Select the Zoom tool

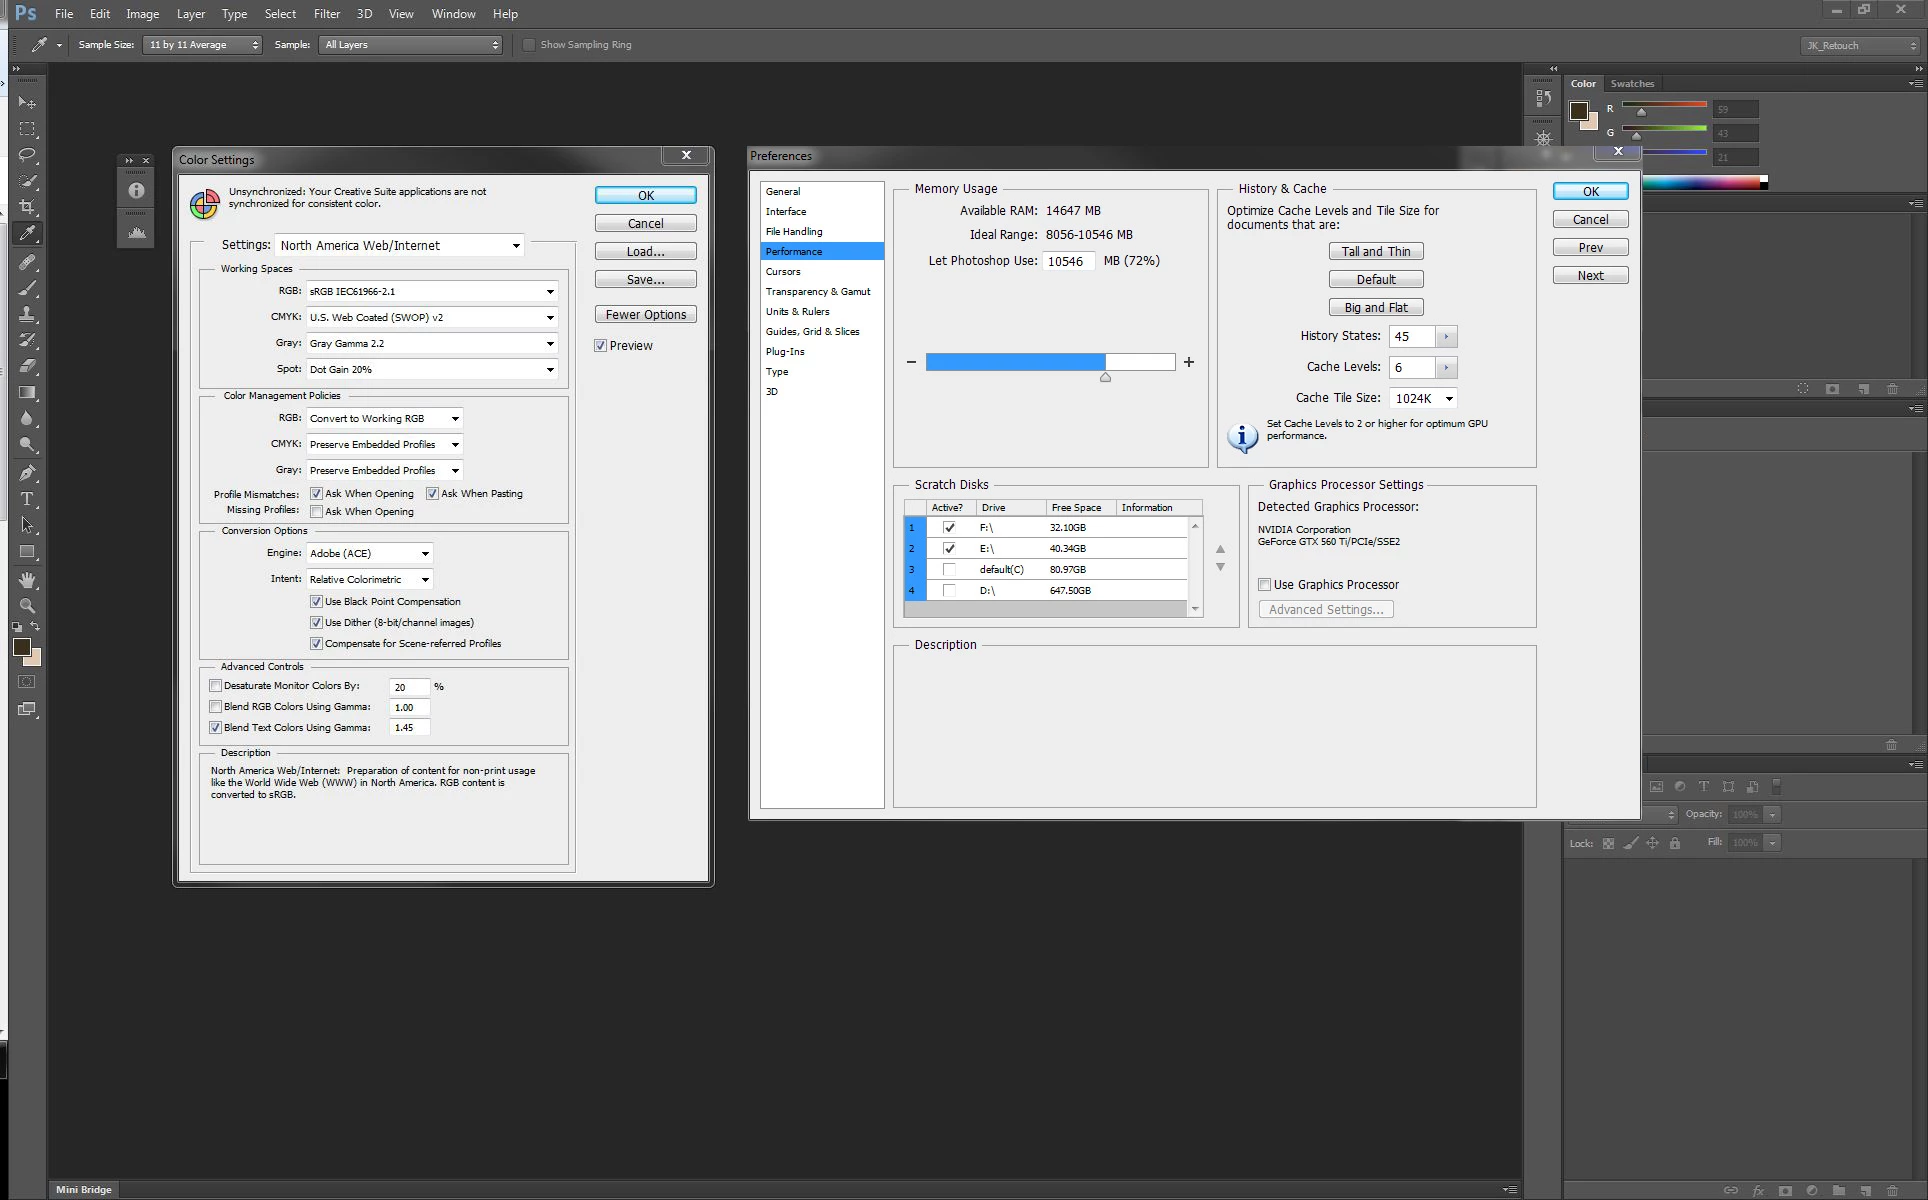click(27, 606)
